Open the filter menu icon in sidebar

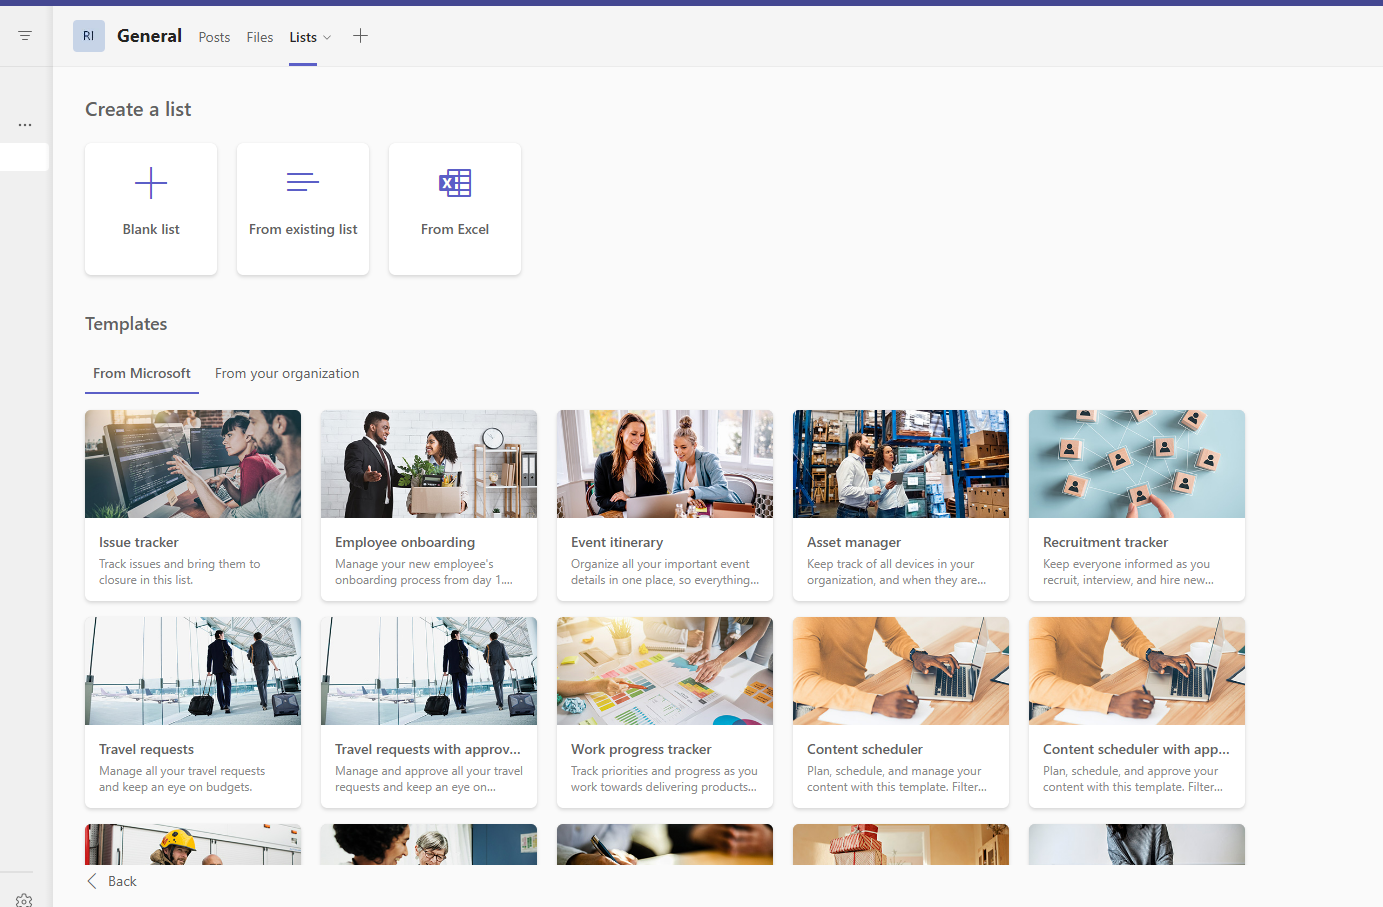click(25, 35)
